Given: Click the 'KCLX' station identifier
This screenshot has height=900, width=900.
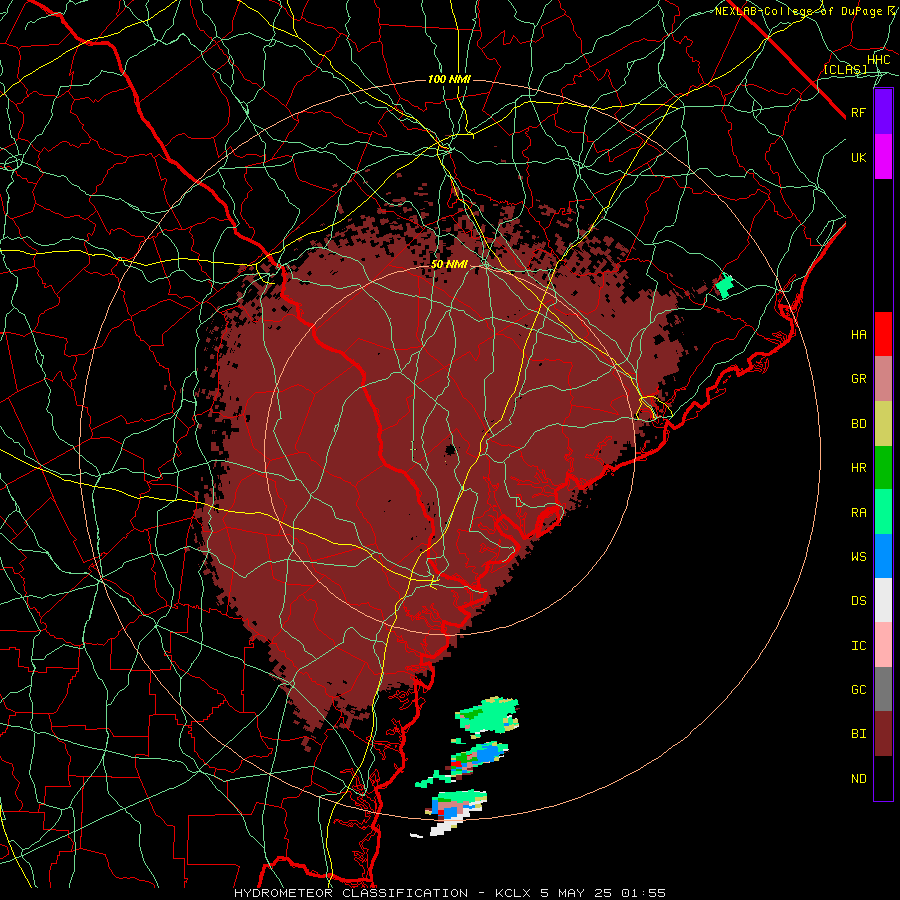Looking at the screenshot, I should click(x=513, y=893).
